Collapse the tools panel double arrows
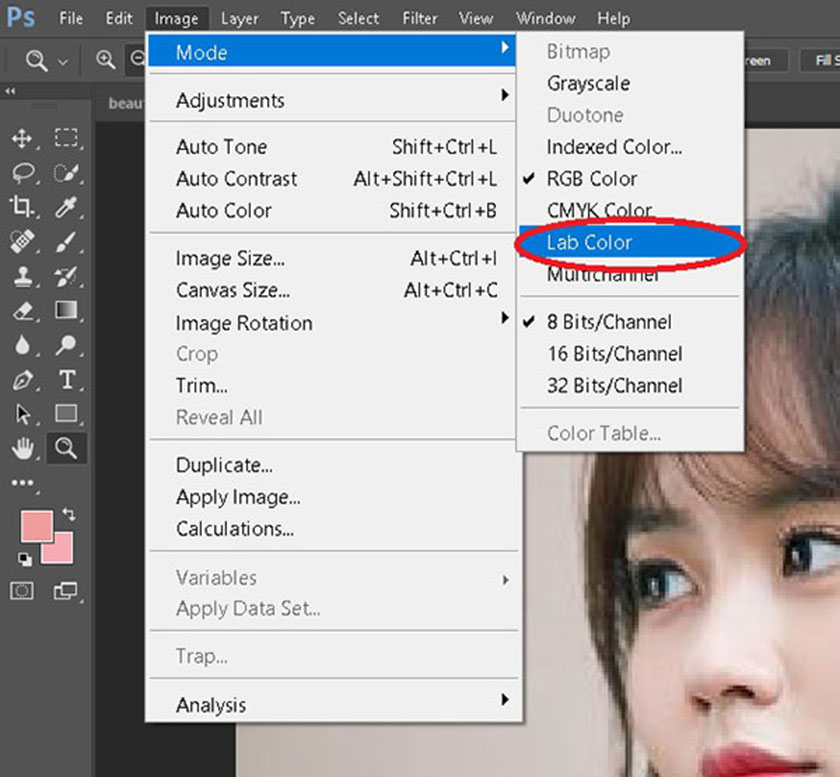840x777 pixels. tap(10, 91)
